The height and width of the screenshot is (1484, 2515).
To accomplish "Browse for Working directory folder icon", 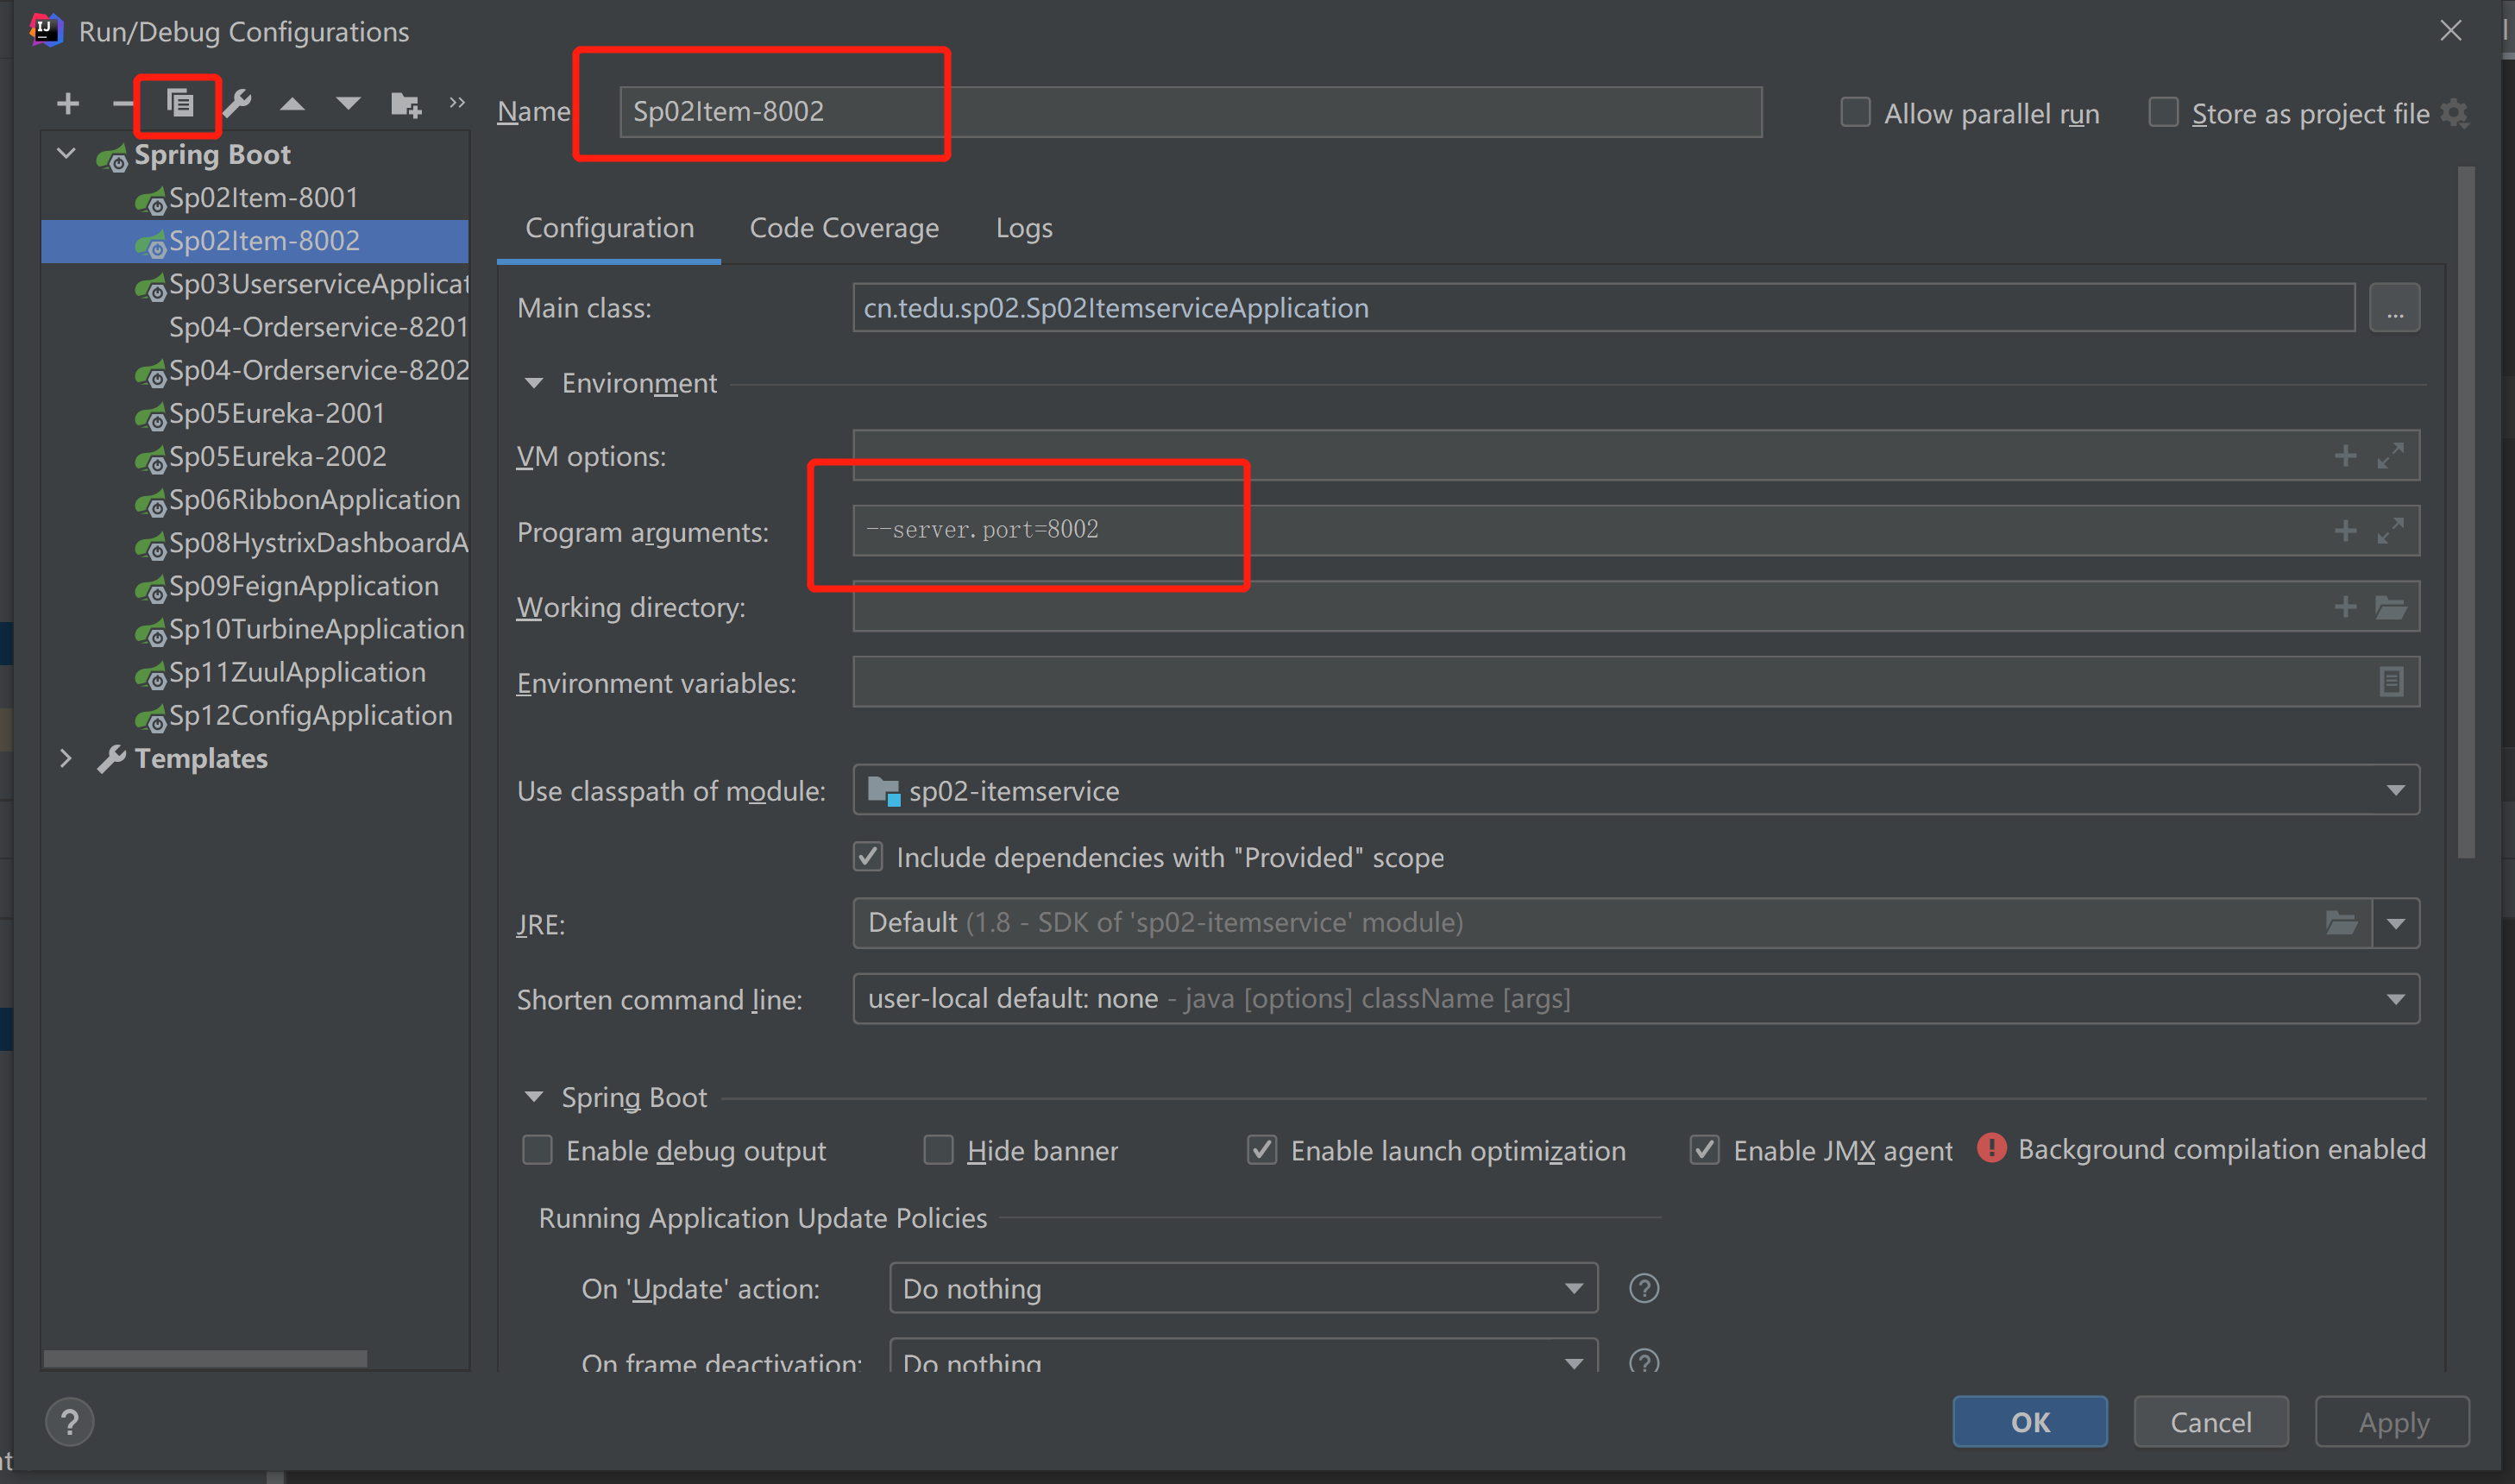I will (x=2390, y=607).
